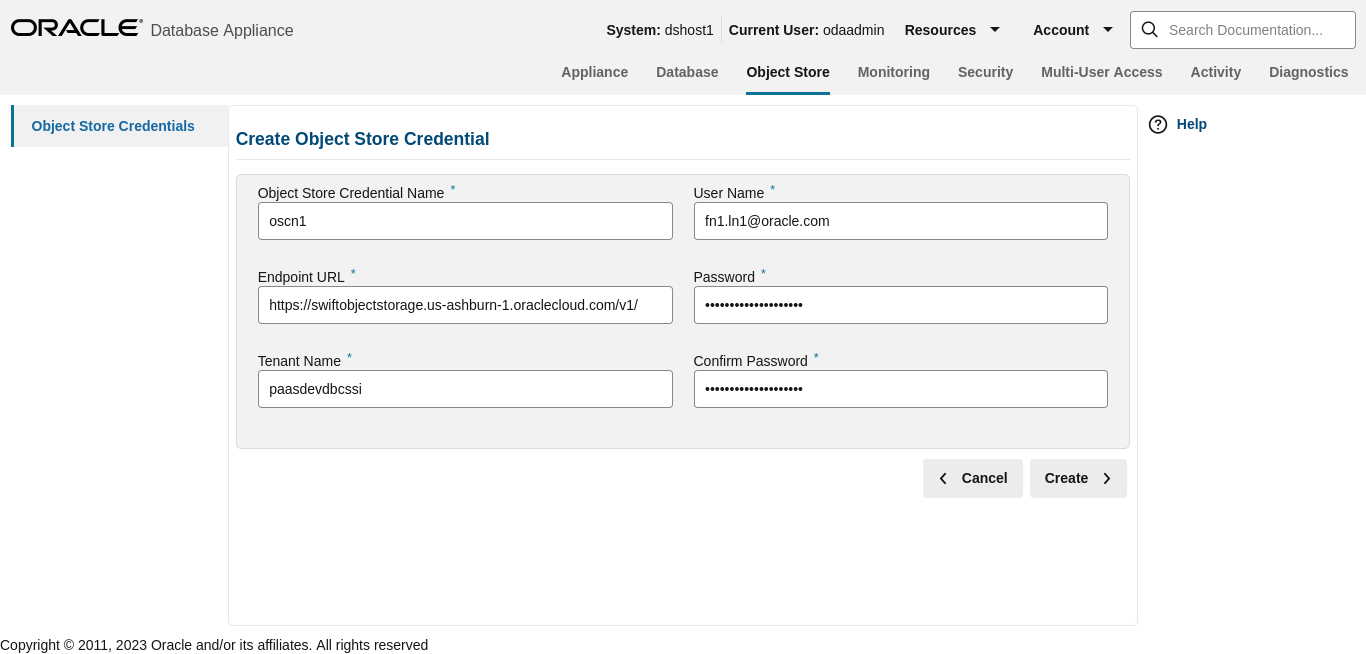
Task: Expand the Resources dropdown menu
Action: (x=952, y=30)
